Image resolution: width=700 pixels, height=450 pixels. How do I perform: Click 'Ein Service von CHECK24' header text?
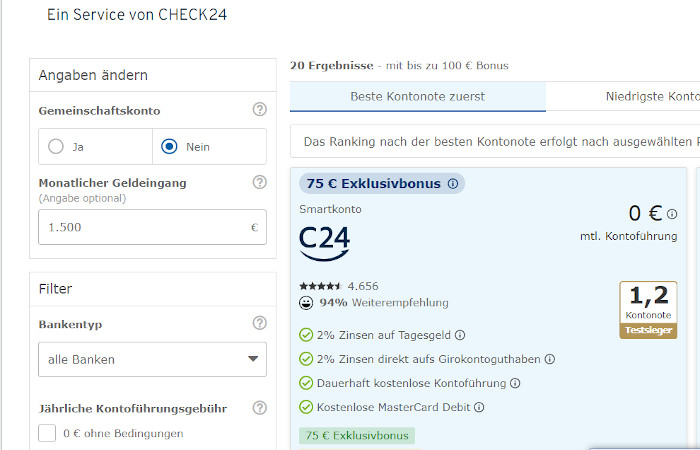137,15
